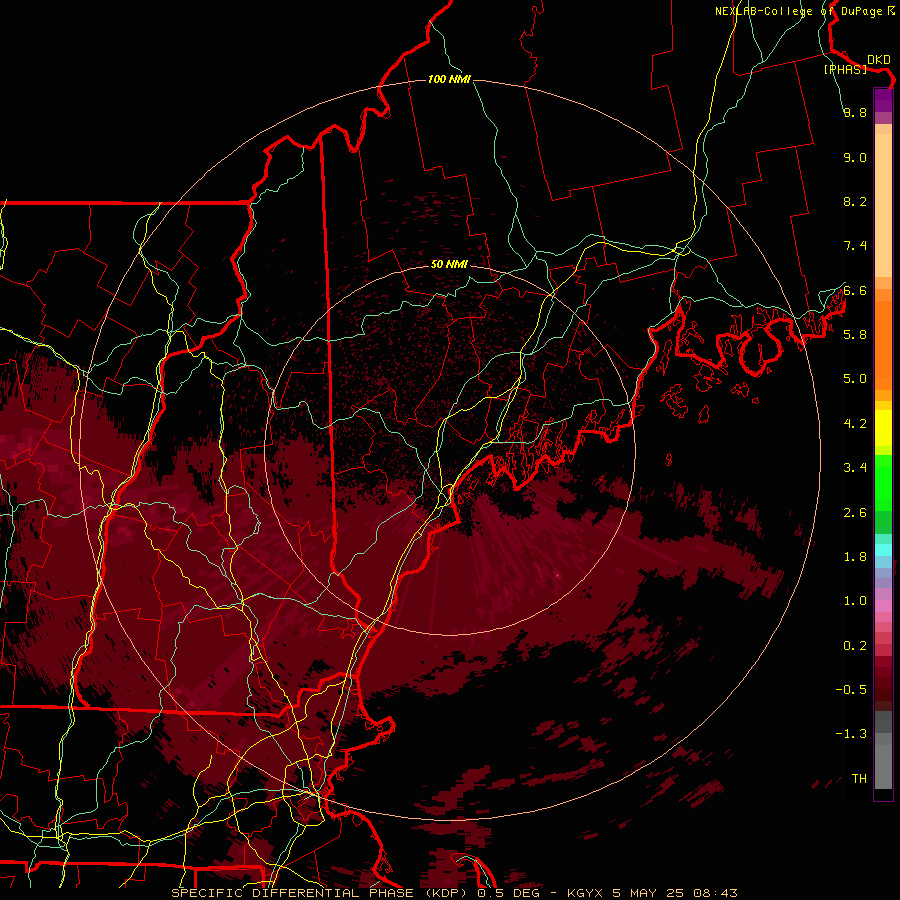This screenshot has height=900, width=900.
Task: Click the 2.6 value on the color scale
Action: tap(855, 513)
